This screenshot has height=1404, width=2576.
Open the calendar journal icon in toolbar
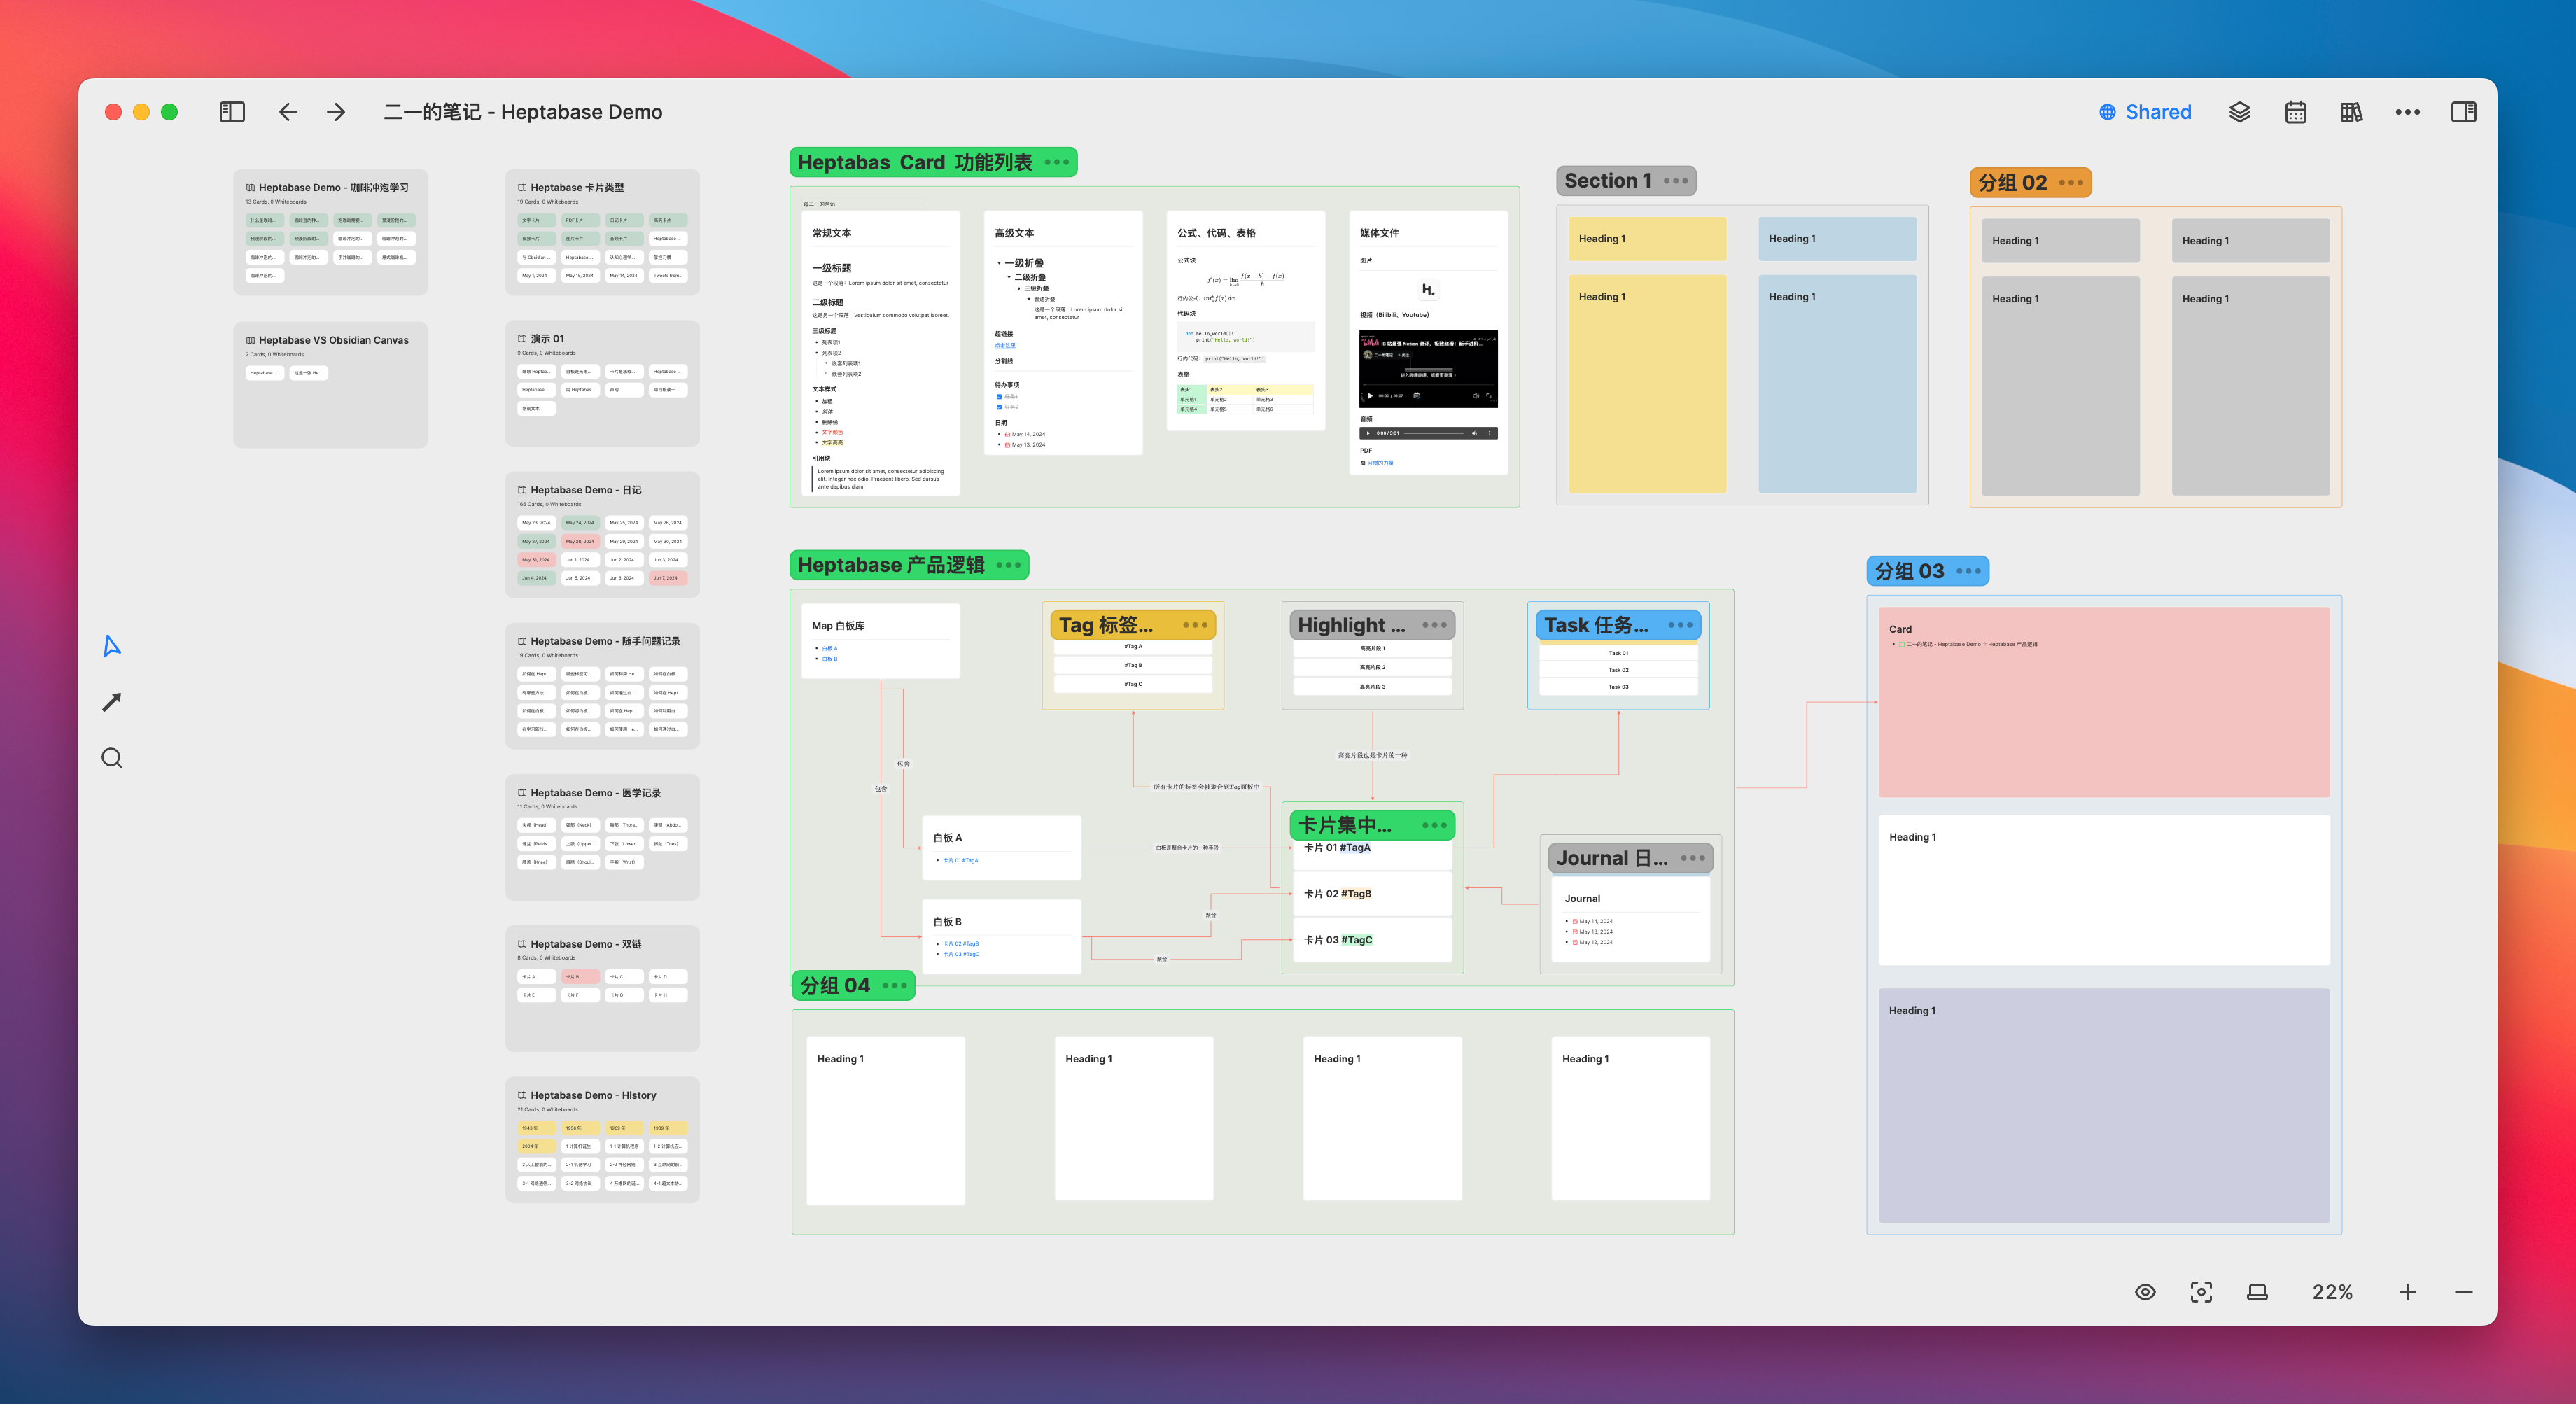(2296, 112)
